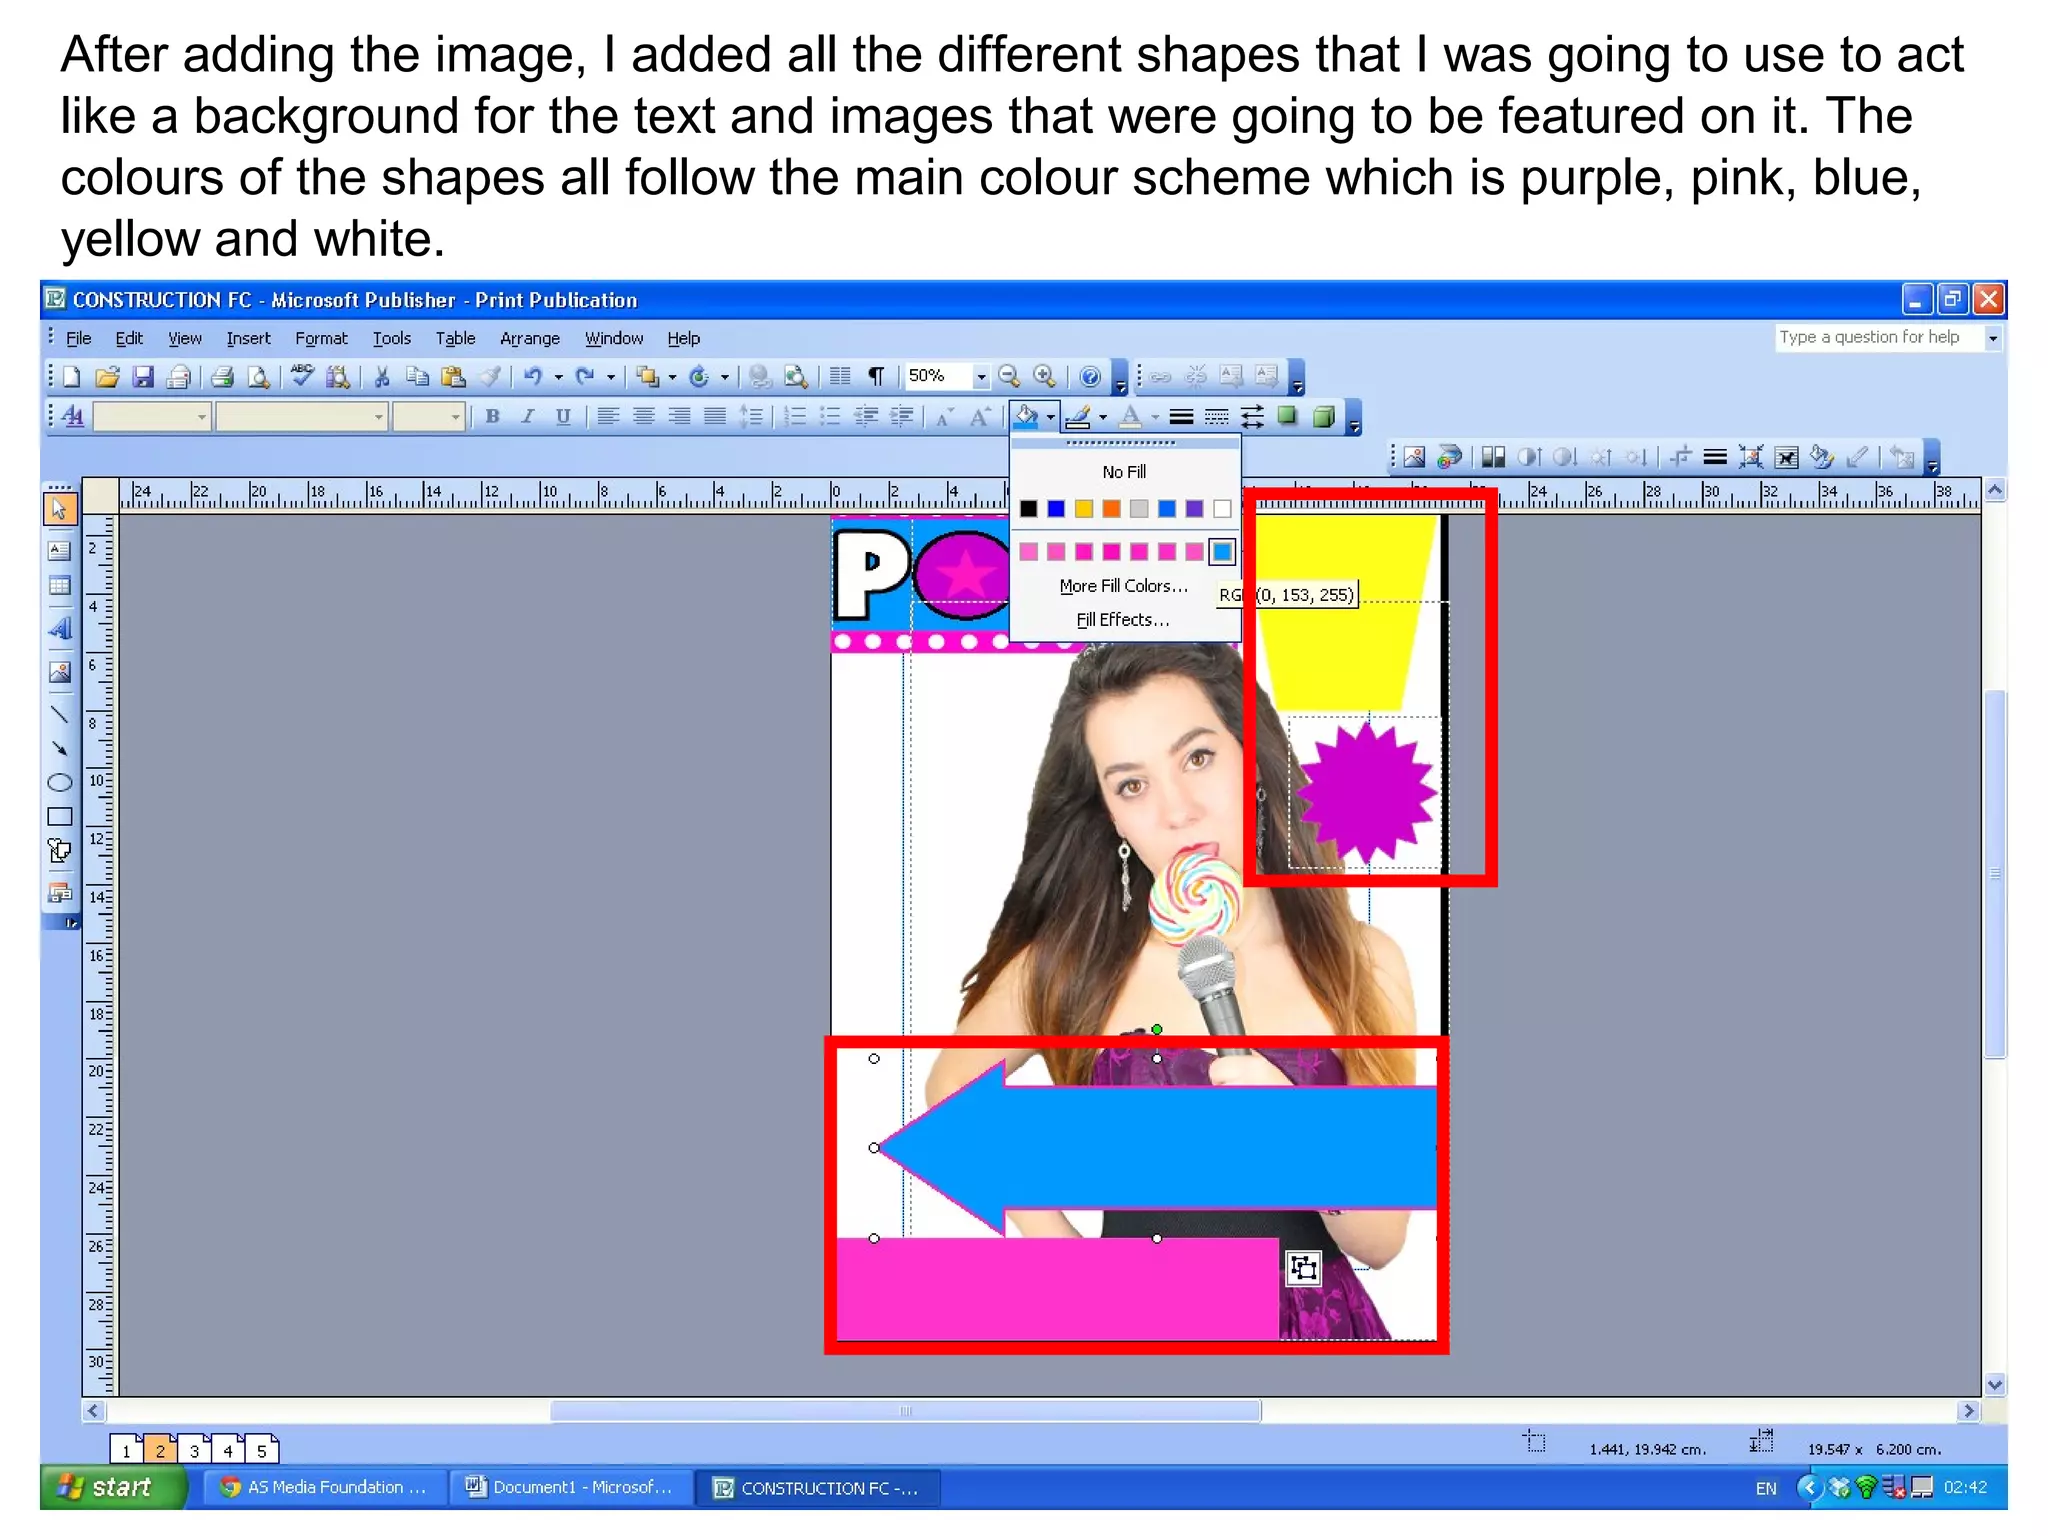Choose the Text Box tool
Viewport: 2048px width, 1536px height.
point(59,550)
